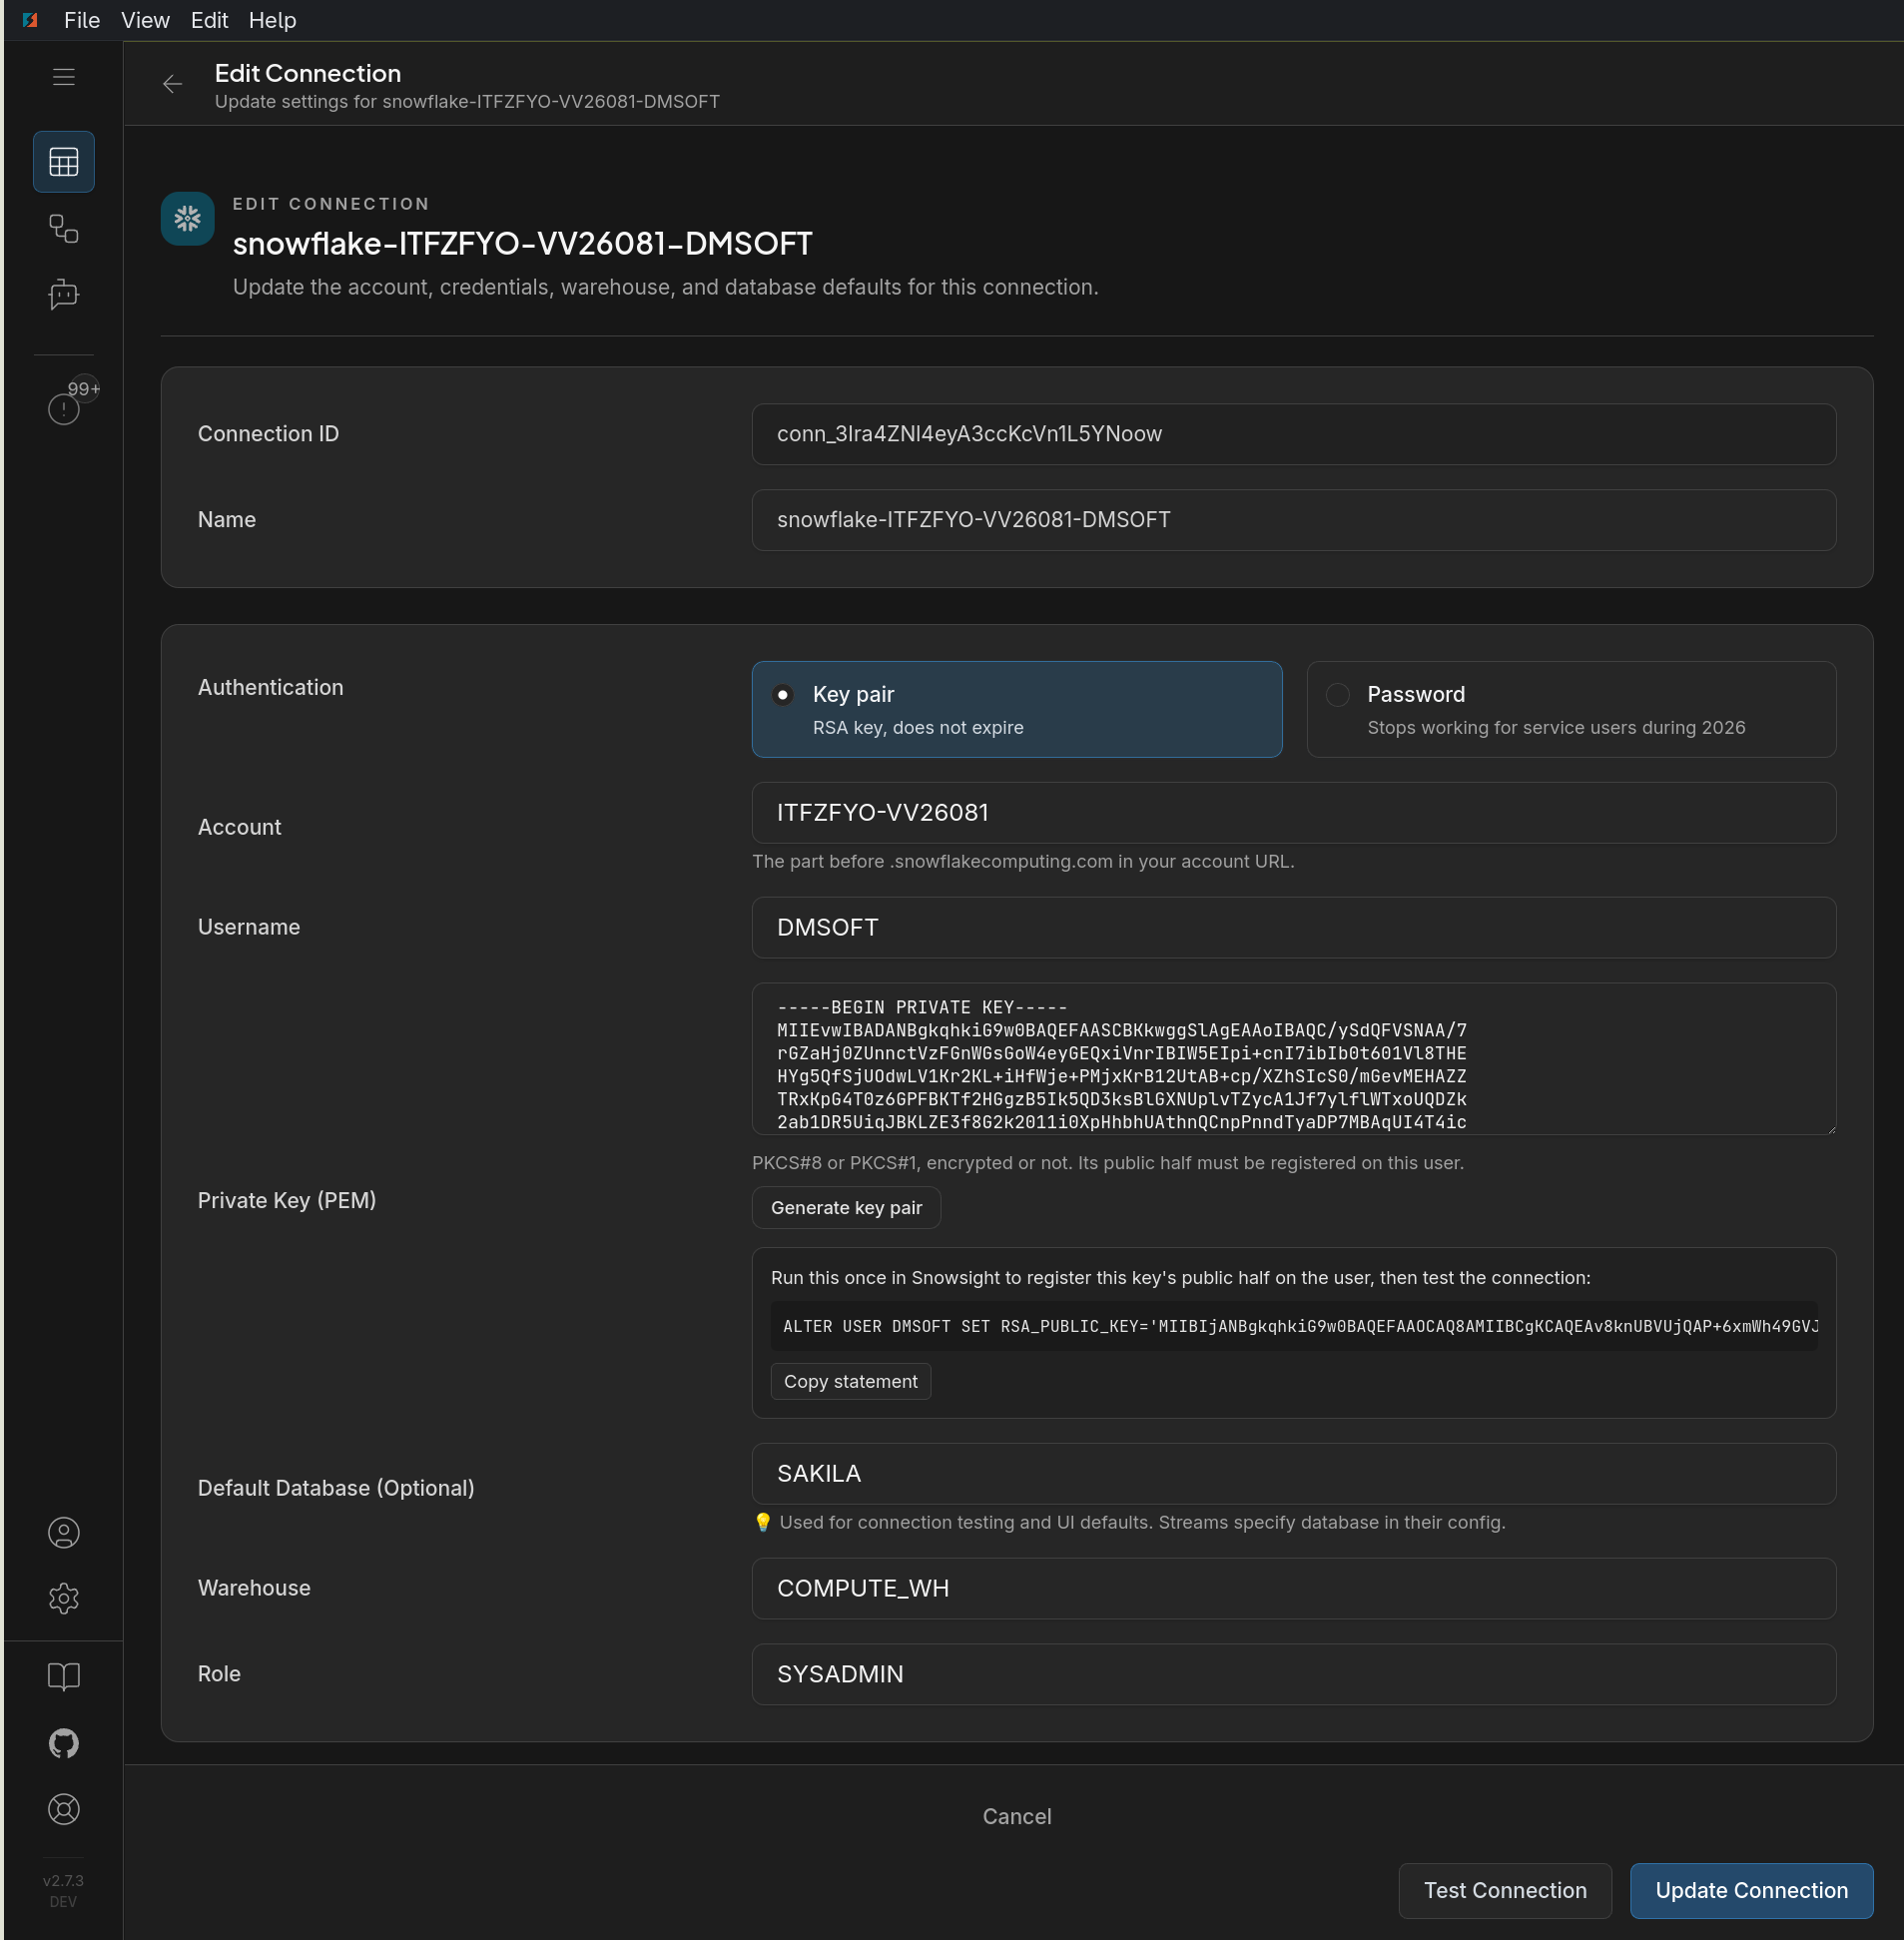1904x1940 pixels.
Task: Open the Edit menu
Action: (209, 20)
